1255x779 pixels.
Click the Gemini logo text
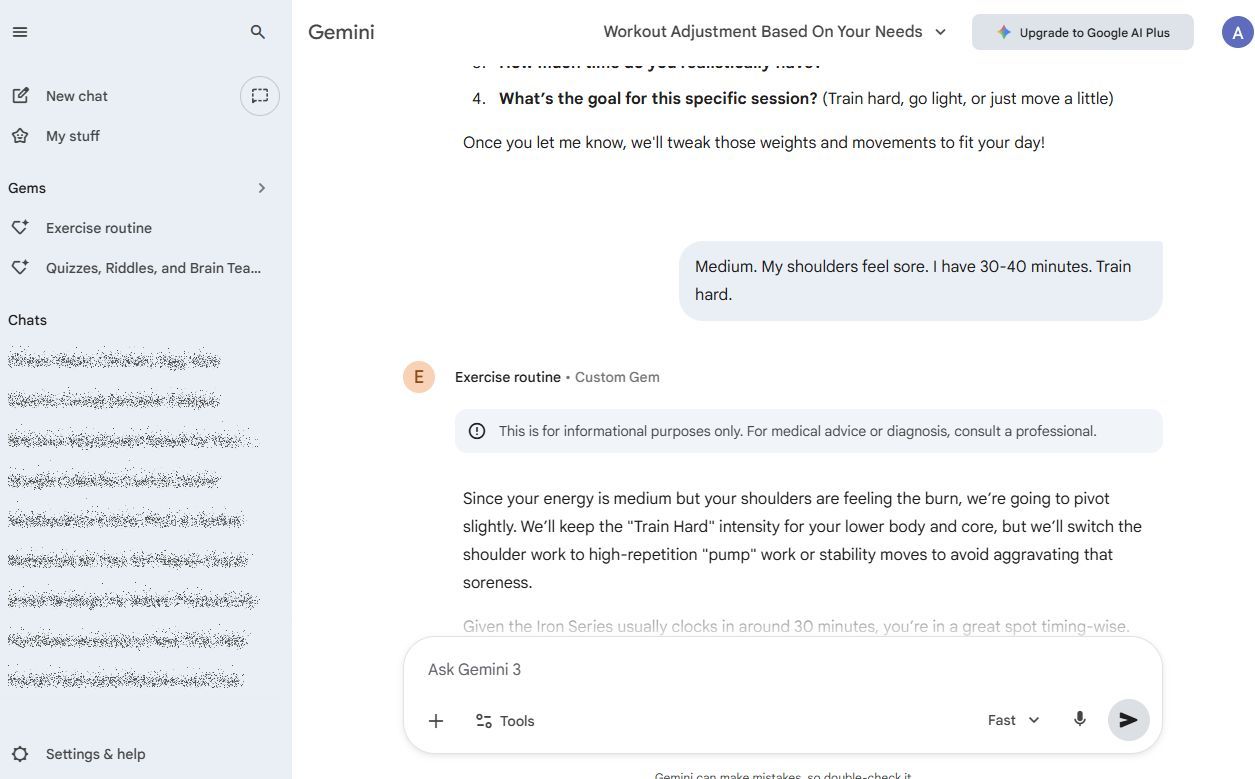pyautogui.click(x=341, y=32)
